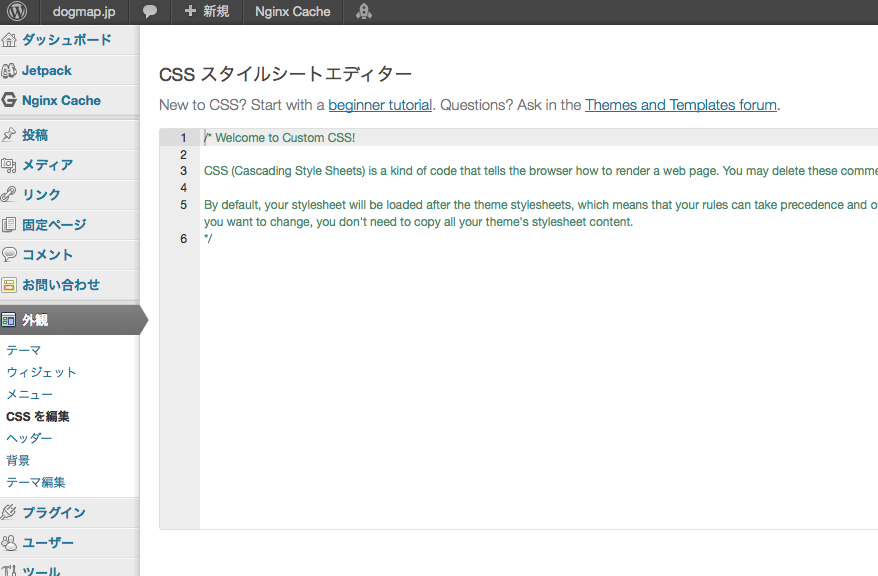Open the dogmap.jp site menu

84,12
